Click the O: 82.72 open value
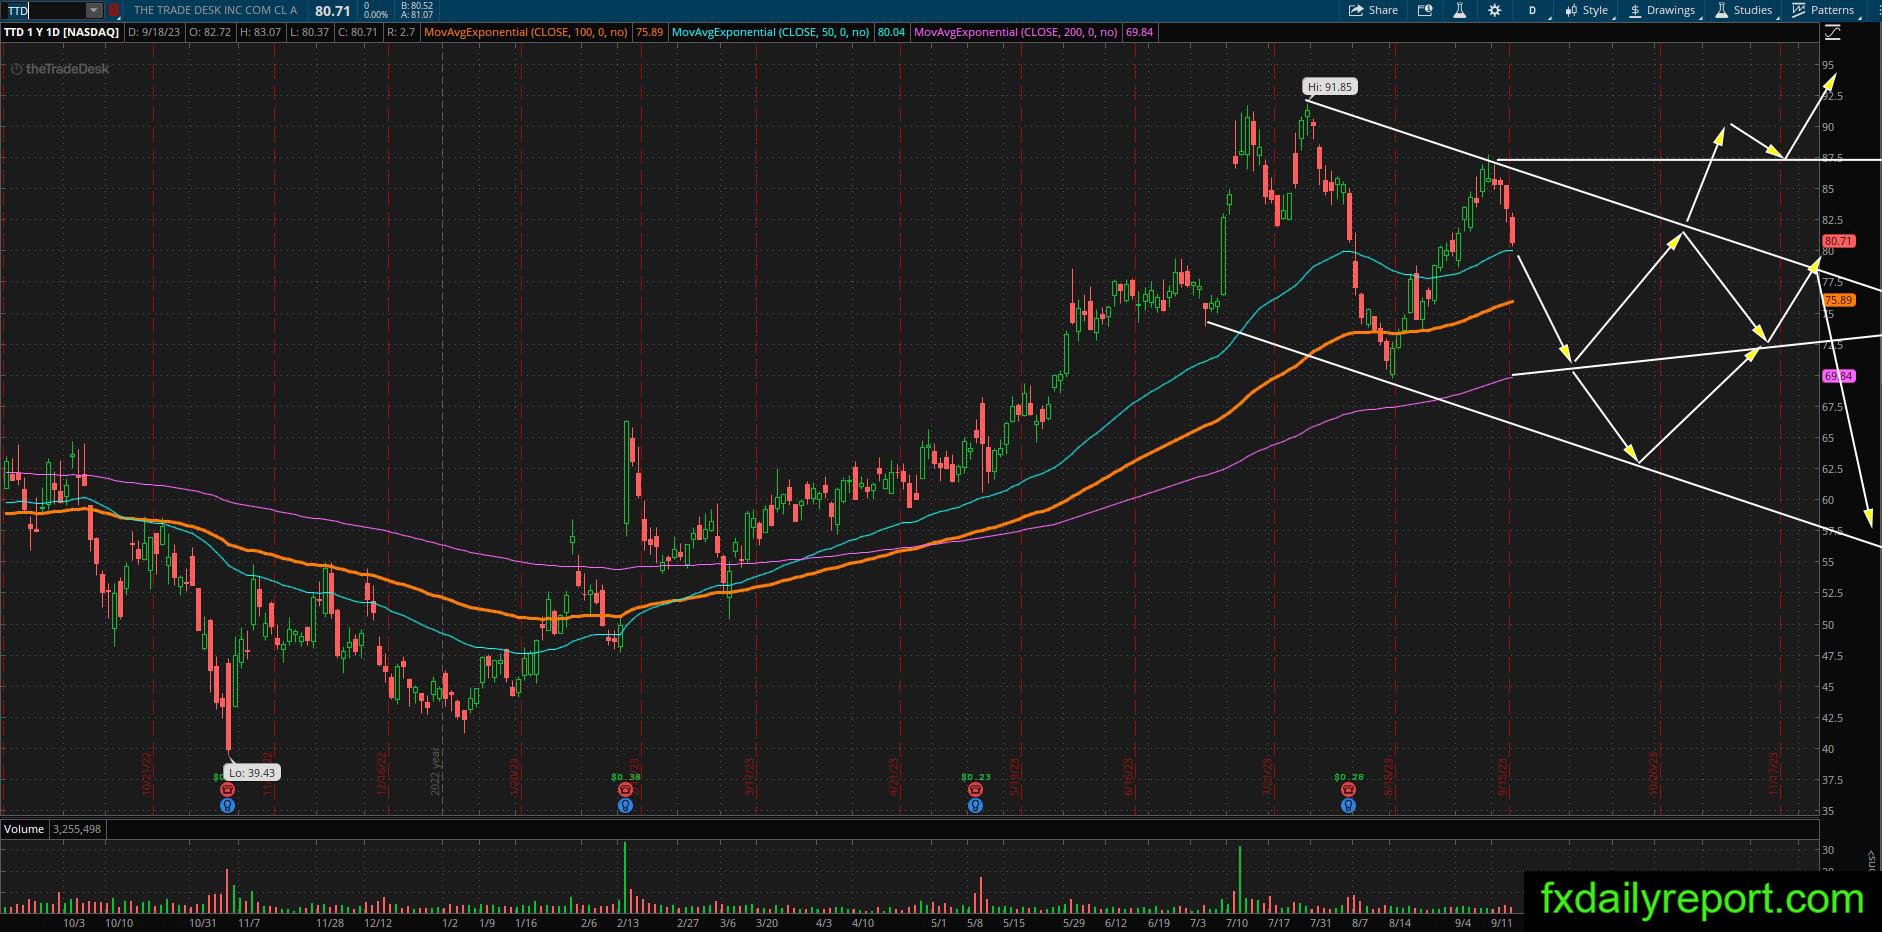1882x932 pixels. point(210,32)
